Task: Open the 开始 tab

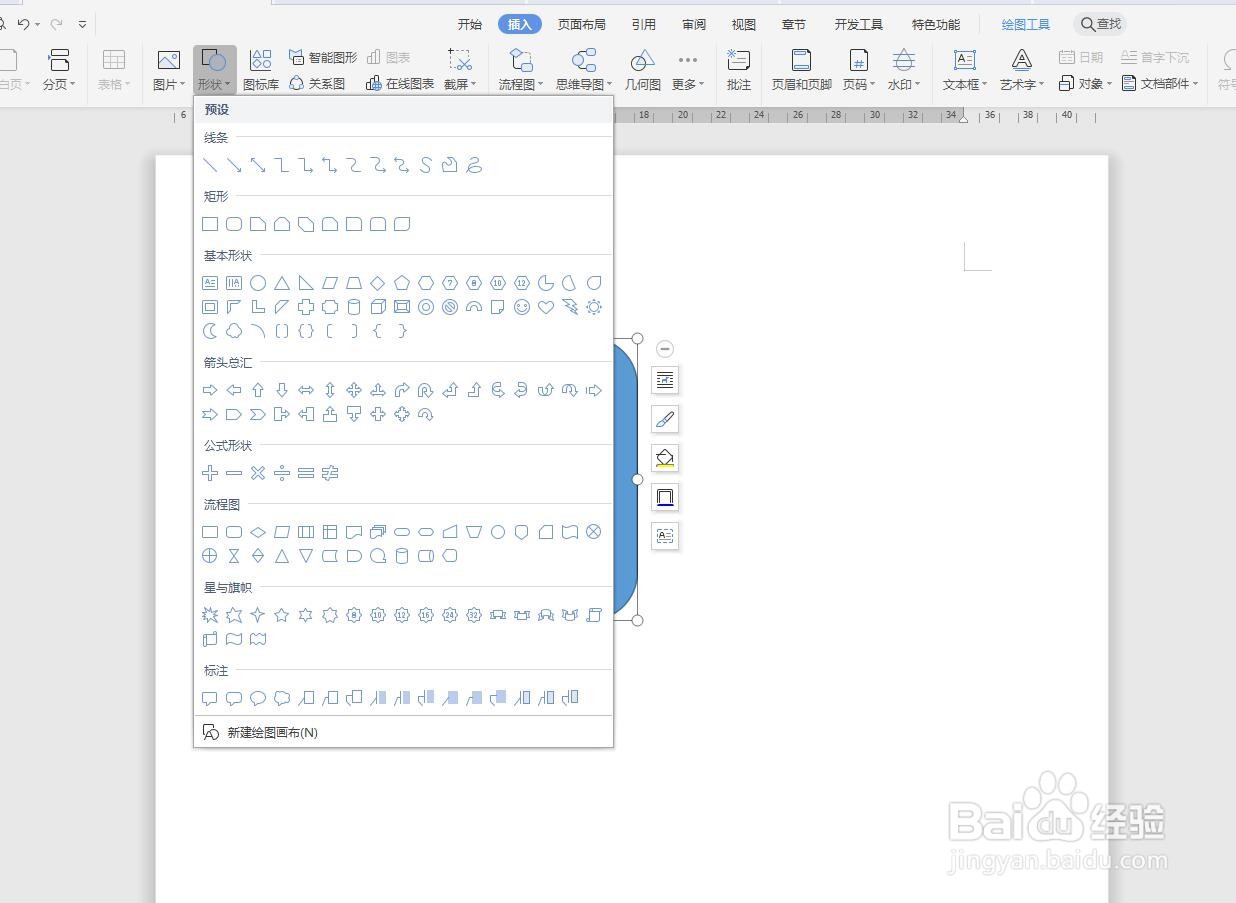Action: tap(470, 24)
